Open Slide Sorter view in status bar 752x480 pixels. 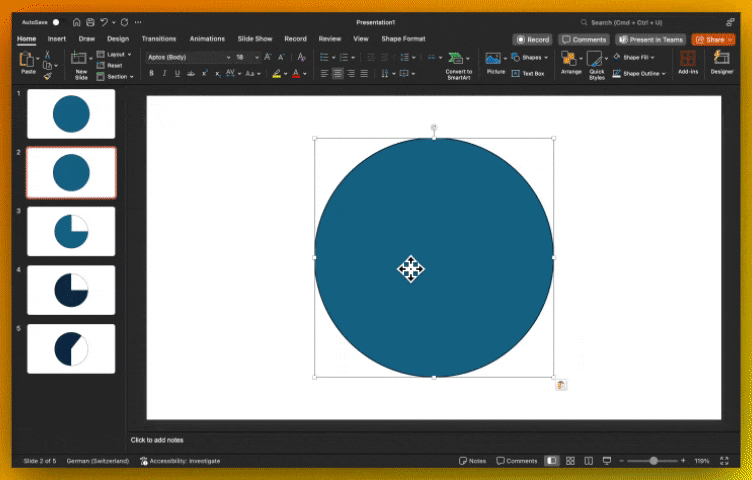click(x=570, y=461)
